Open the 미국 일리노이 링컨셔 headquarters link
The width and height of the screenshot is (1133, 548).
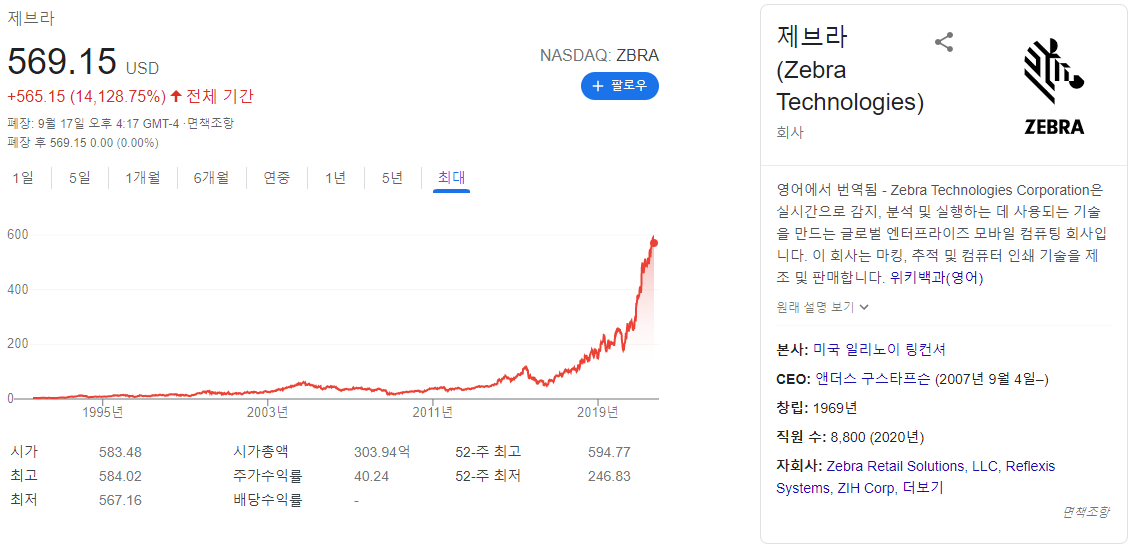[879, 349]
